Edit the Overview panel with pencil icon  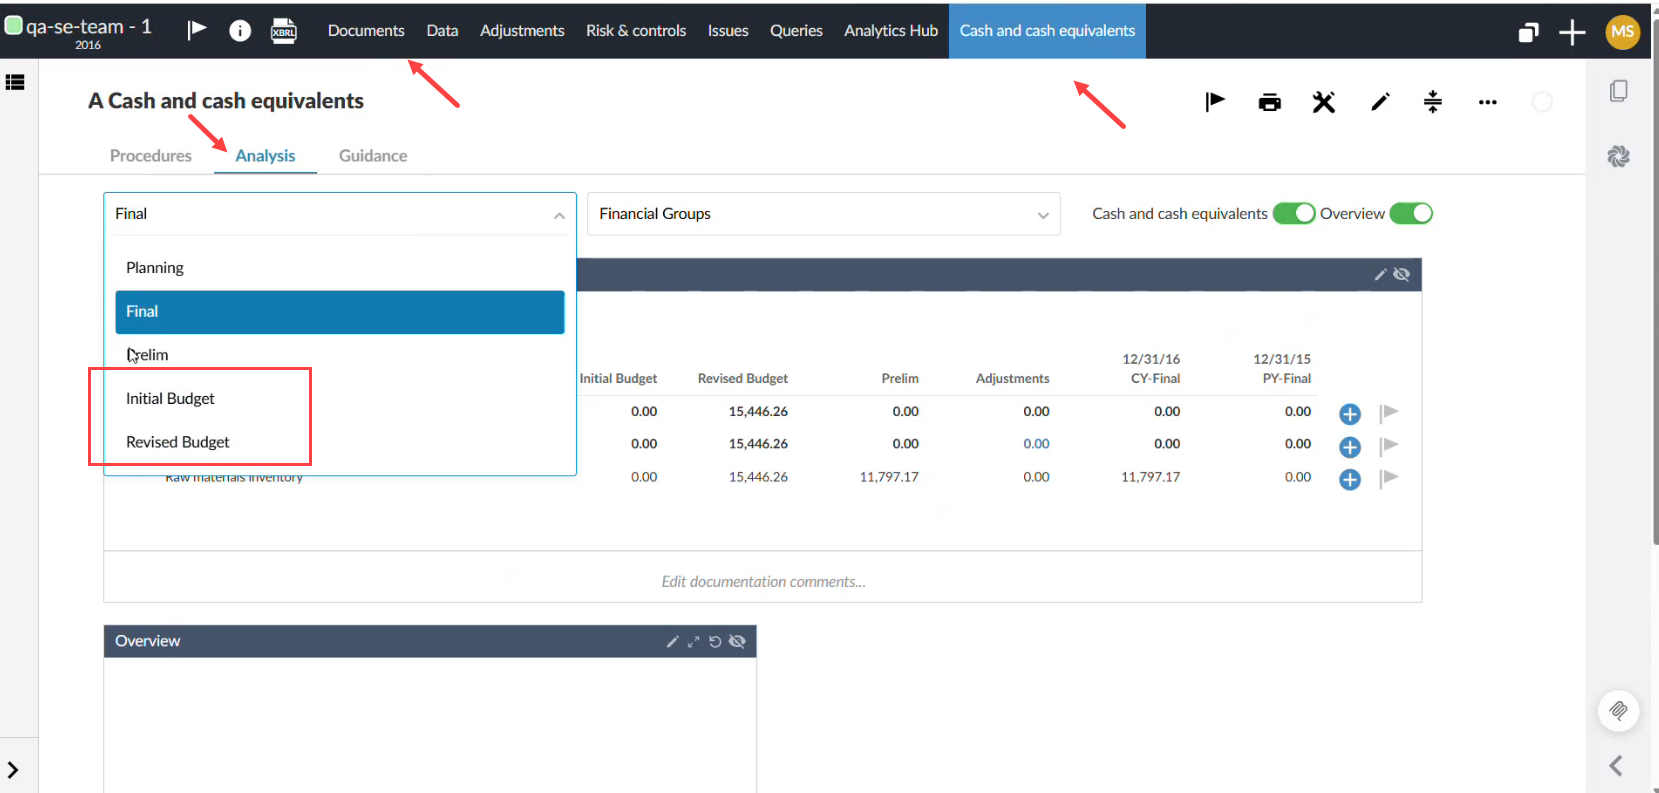point(672,641)
